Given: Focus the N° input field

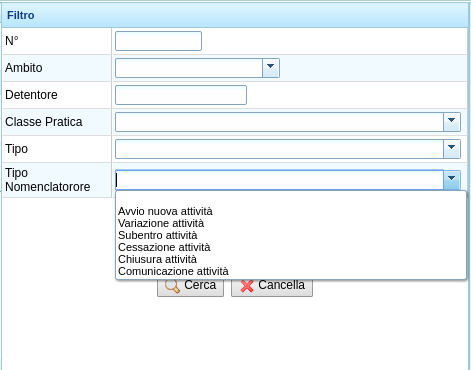Looking at the screenshot, I should [158, 41].
